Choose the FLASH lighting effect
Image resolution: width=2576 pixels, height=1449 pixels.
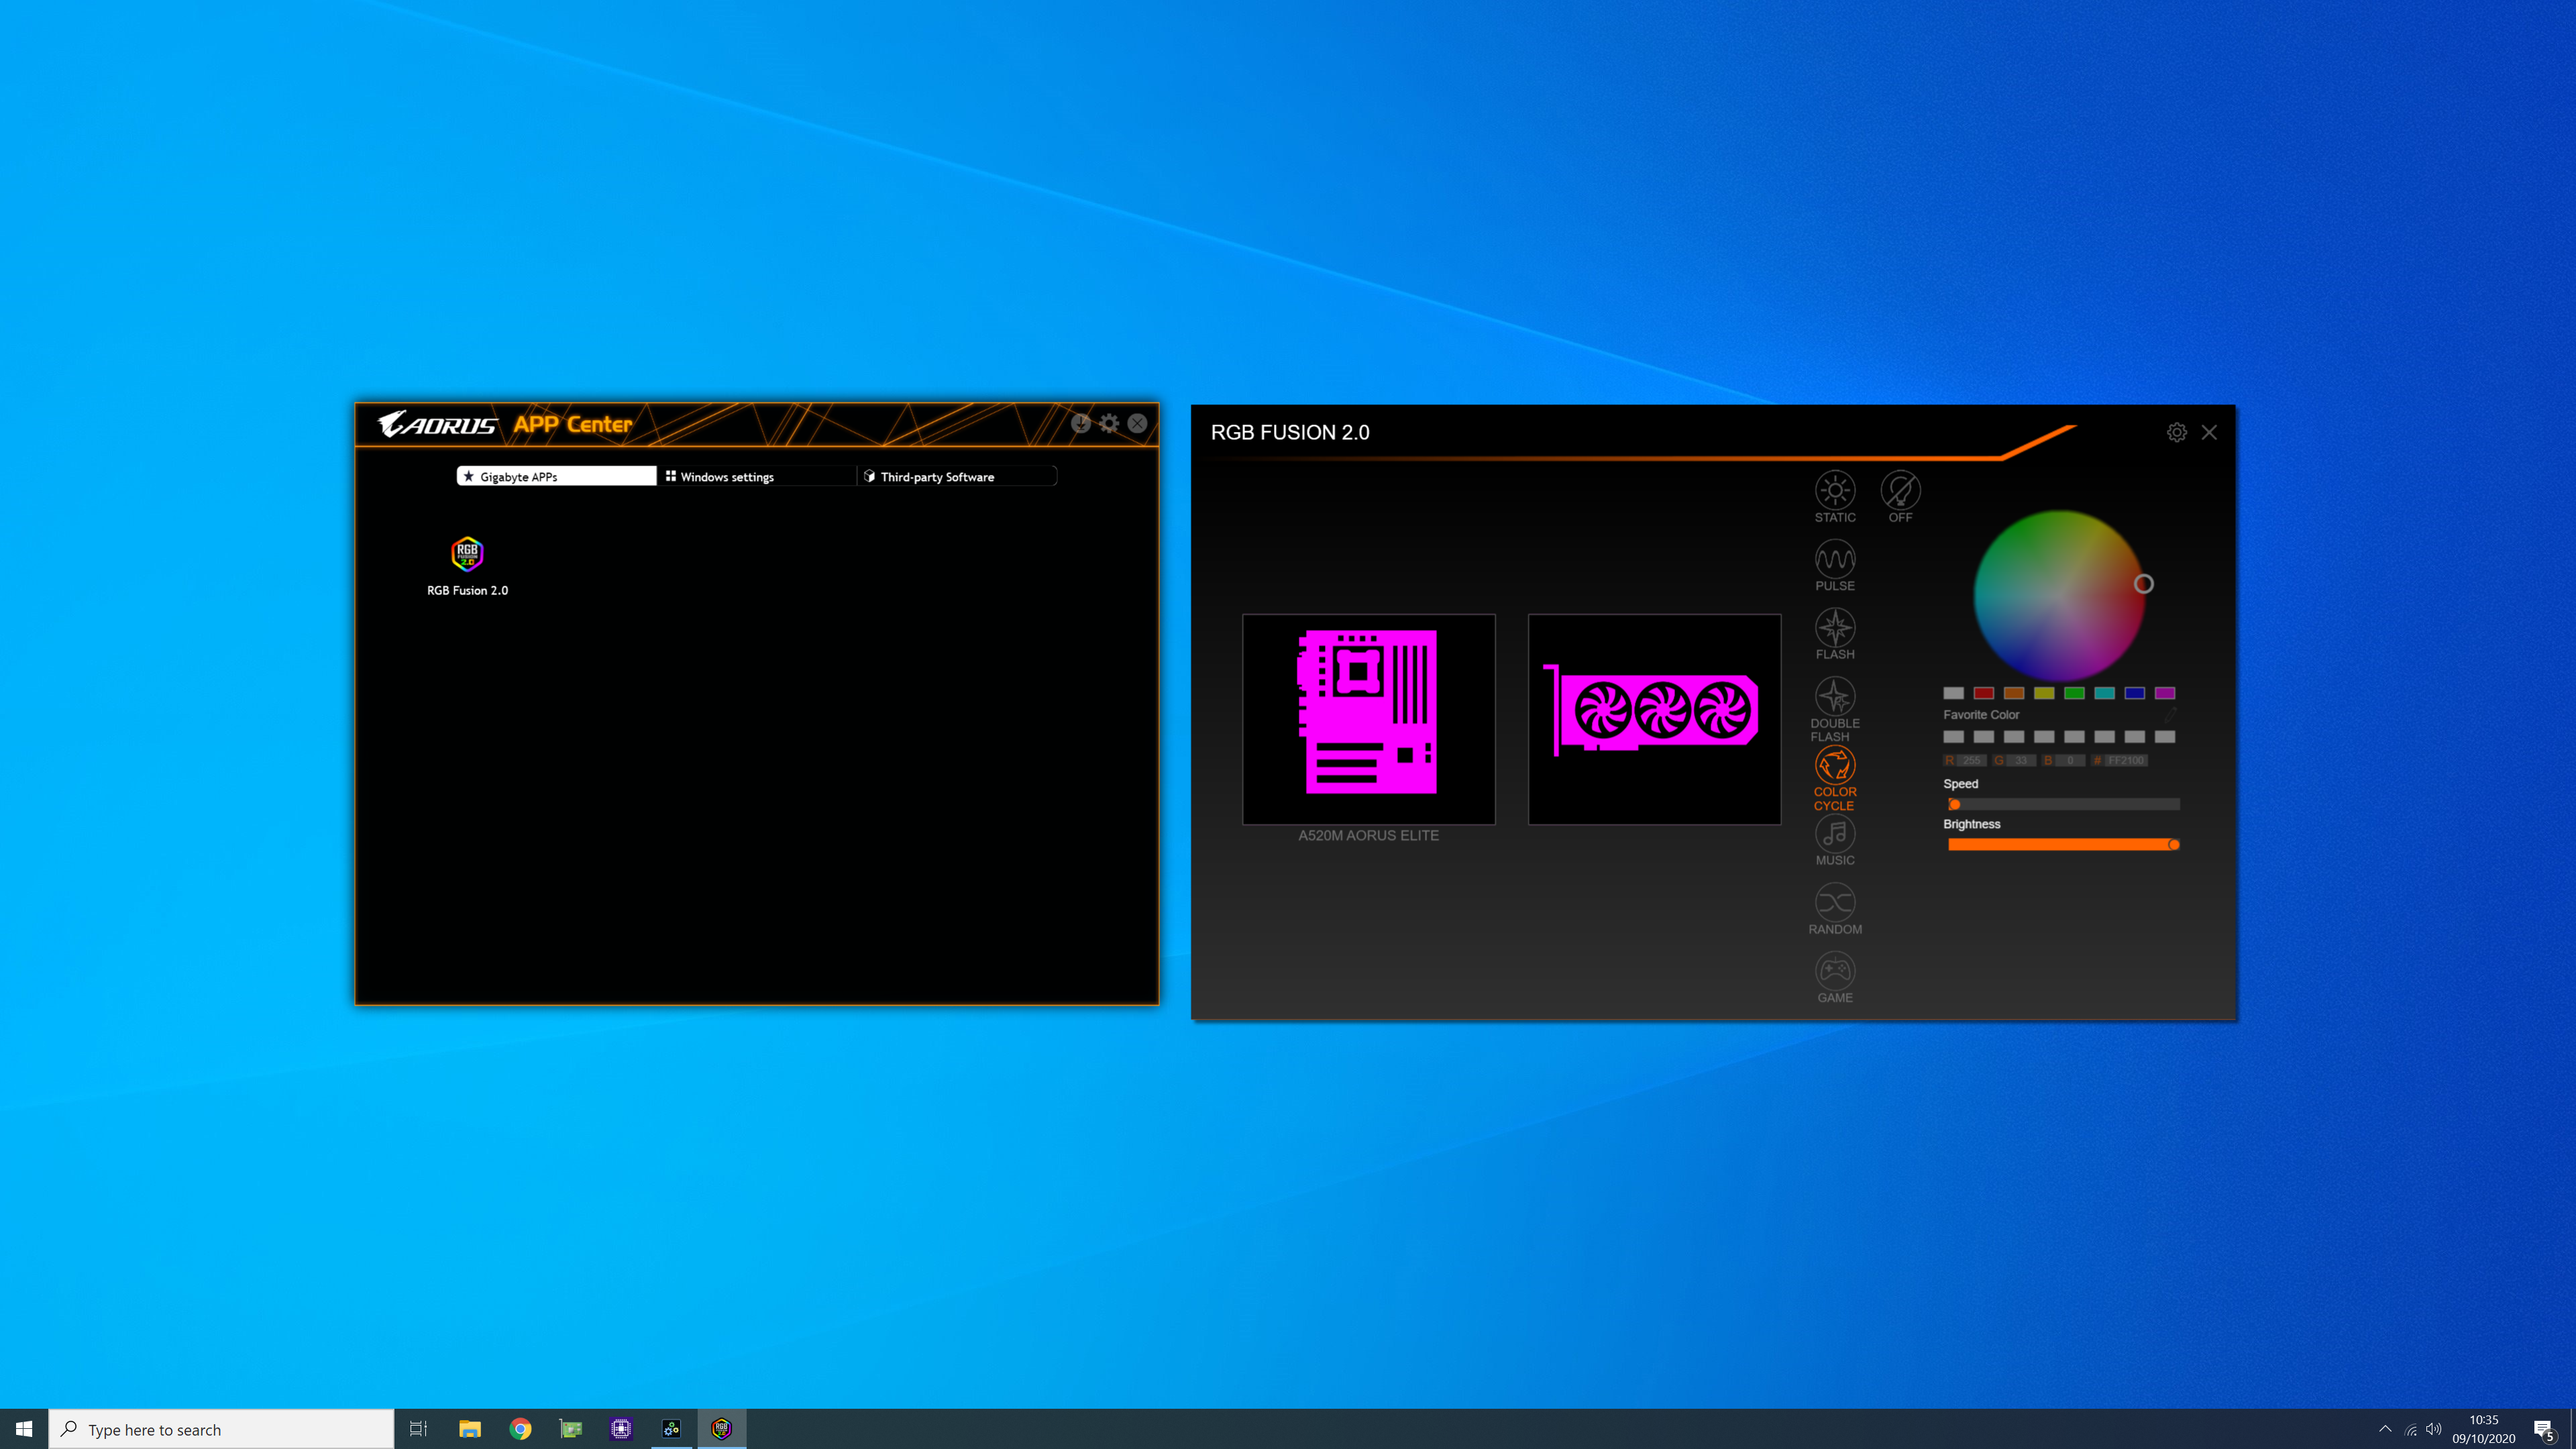coord(1835,634)
